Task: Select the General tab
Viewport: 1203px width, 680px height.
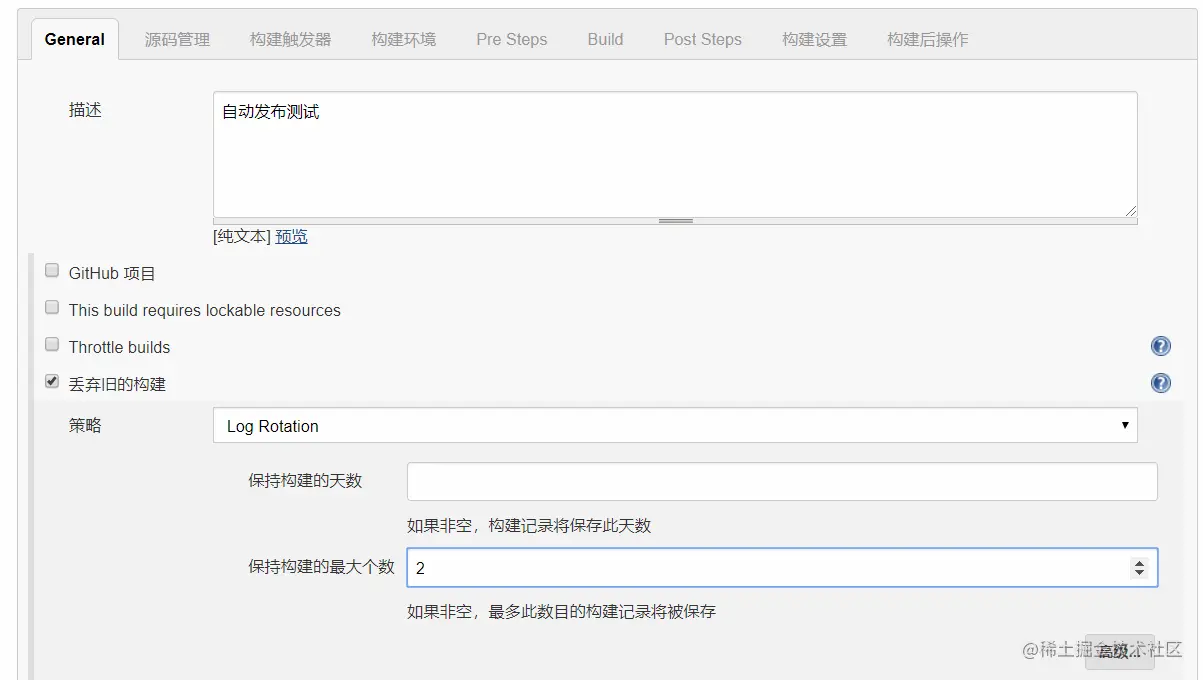Action: click(x=75, y=40)
